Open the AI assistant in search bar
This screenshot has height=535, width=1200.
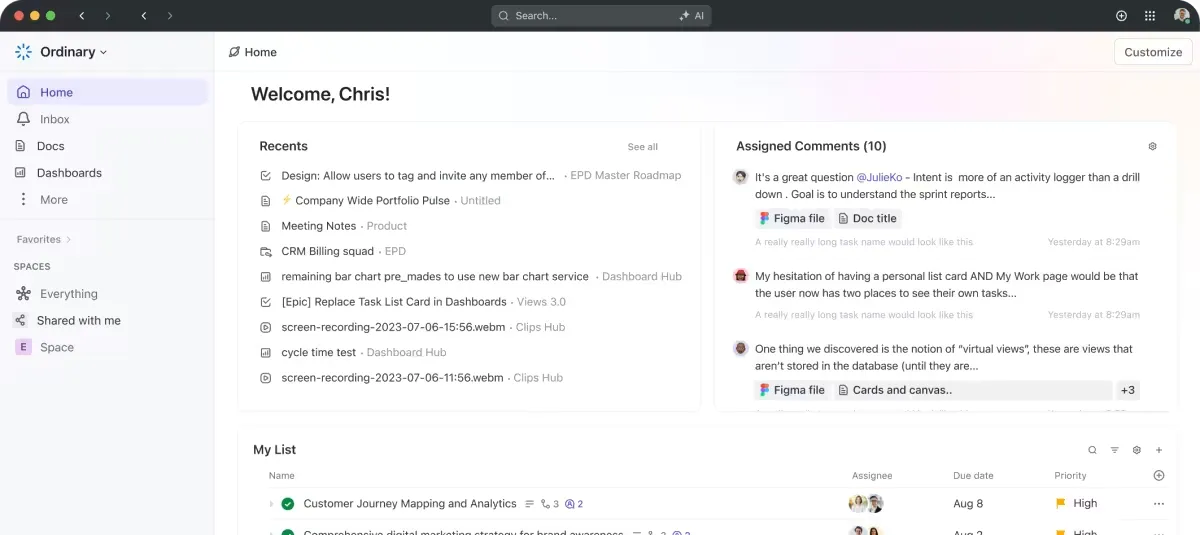pos(691,16)
